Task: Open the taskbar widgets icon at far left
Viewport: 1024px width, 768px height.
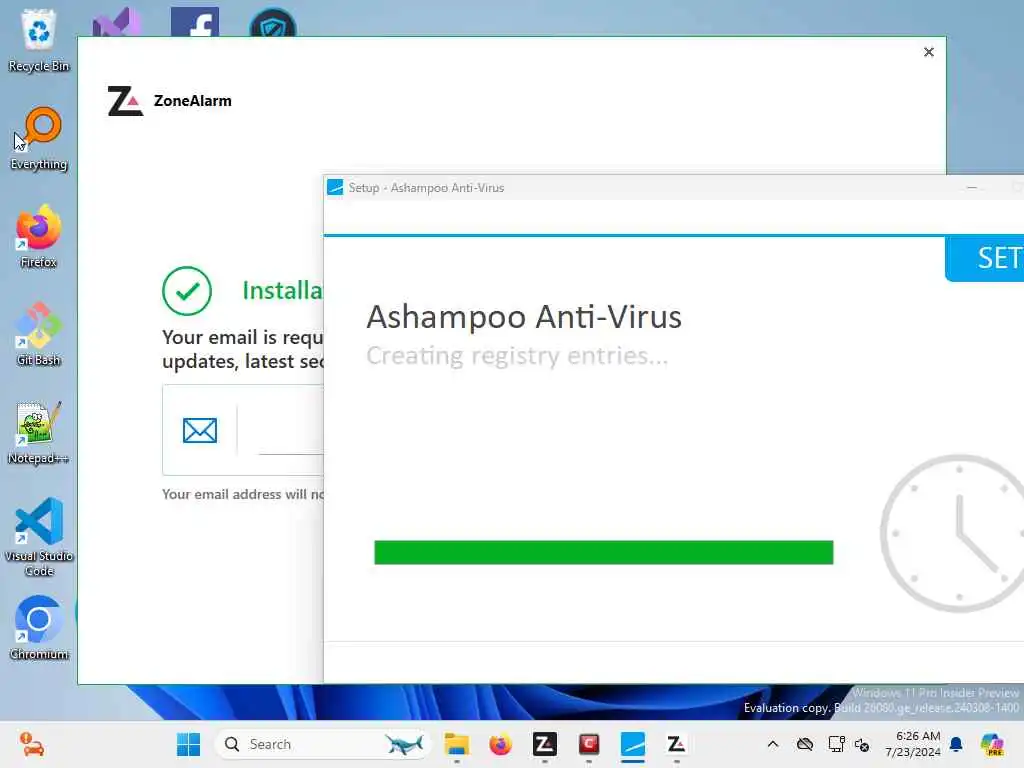Action: pos(31,744)
